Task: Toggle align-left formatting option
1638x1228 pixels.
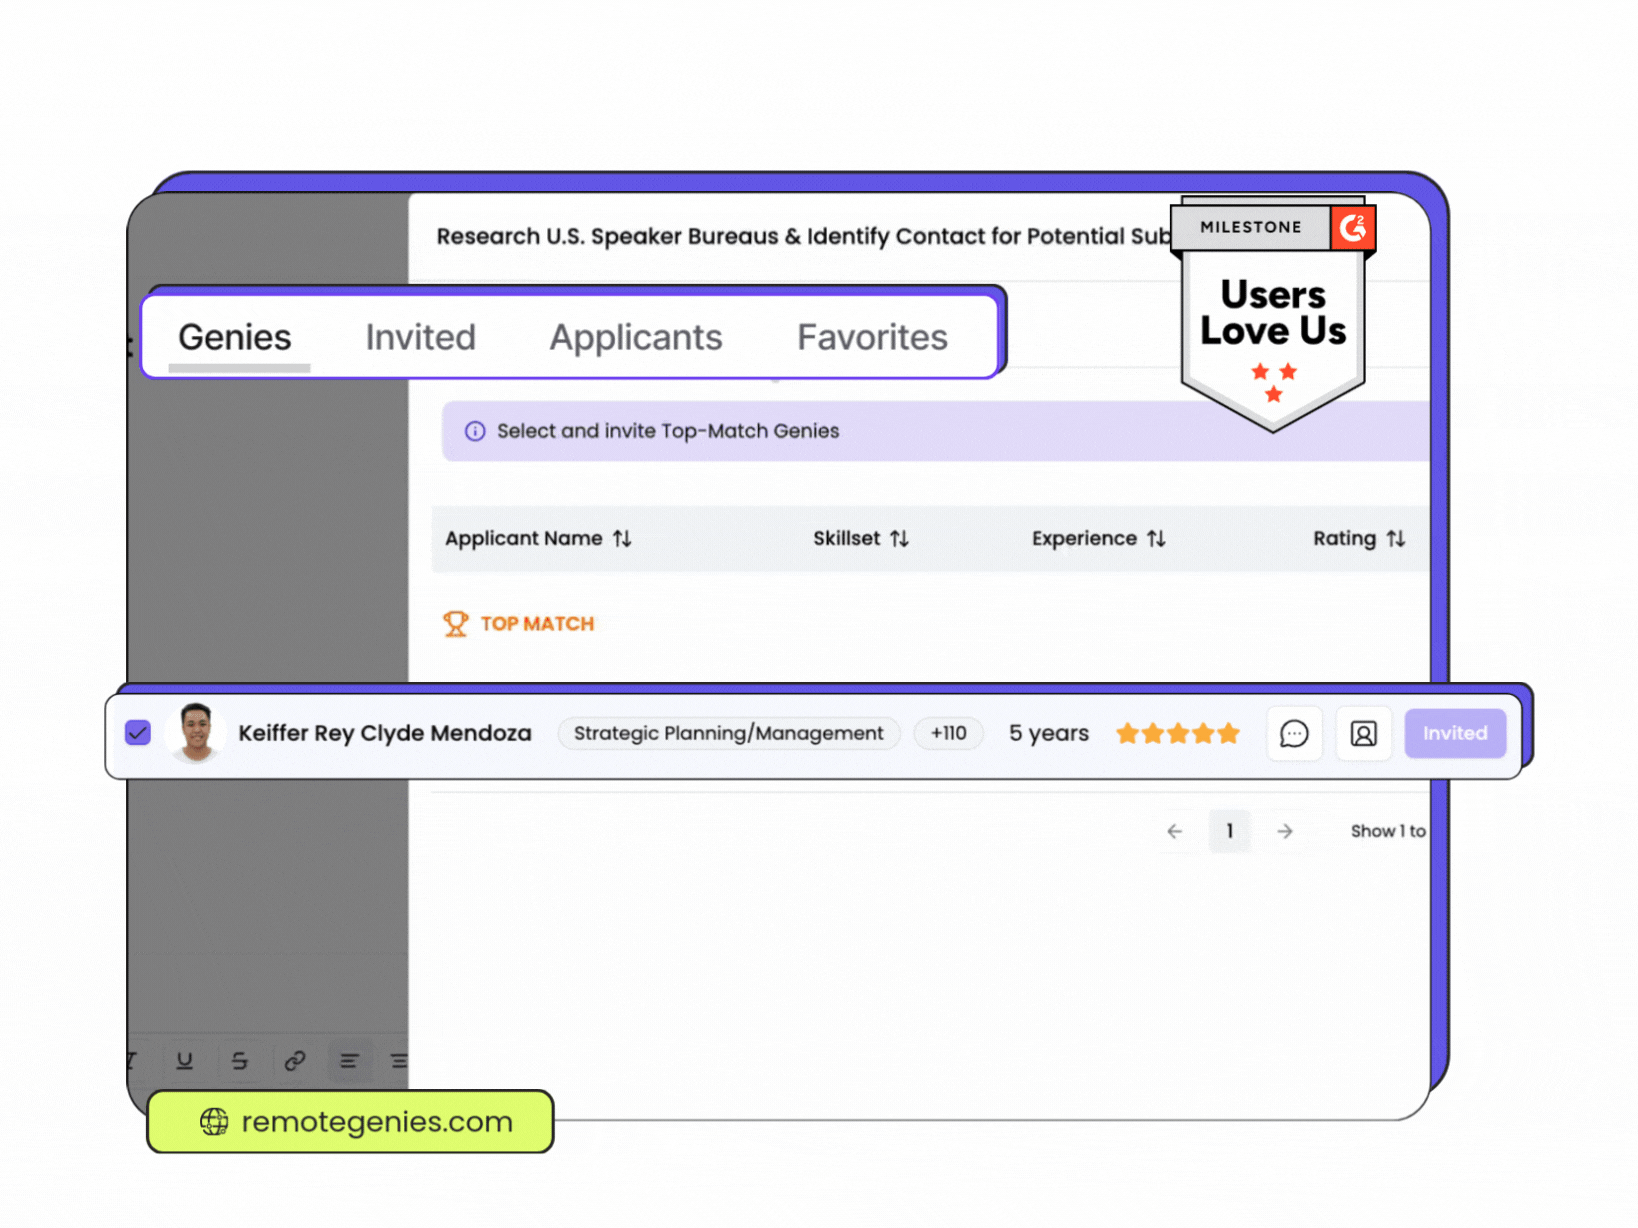Action: [349, 1061]
